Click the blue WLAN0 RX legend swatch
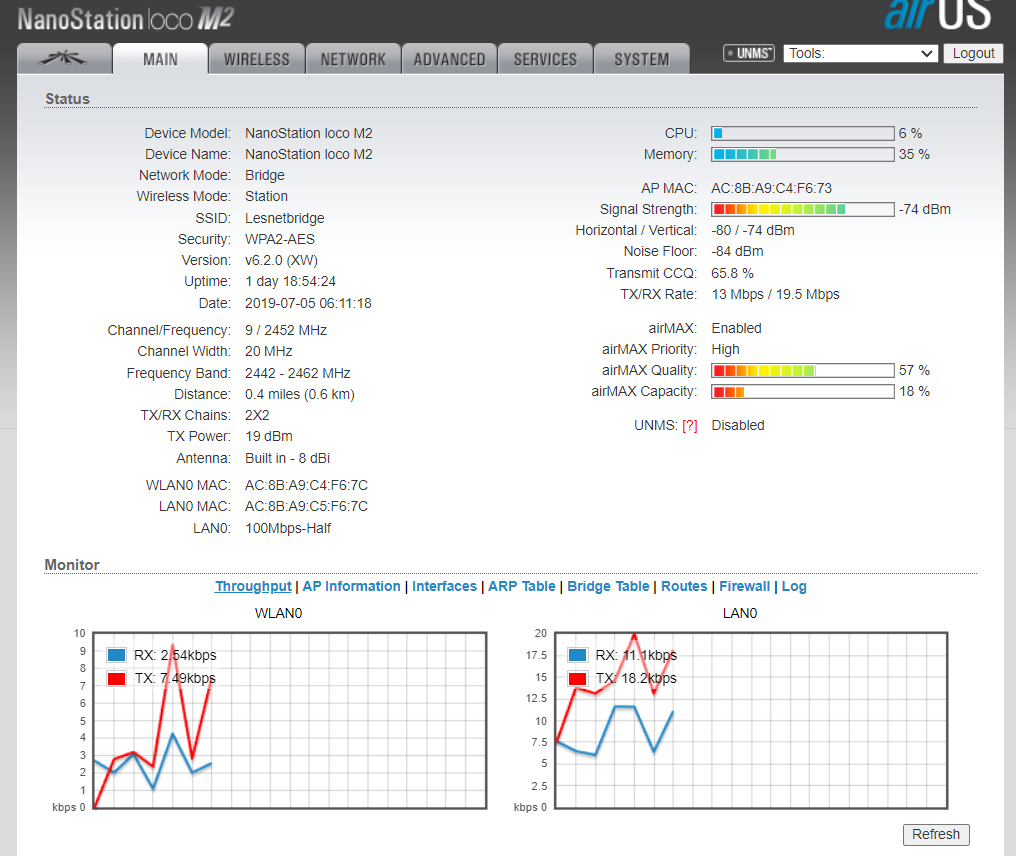 point(117,655)
